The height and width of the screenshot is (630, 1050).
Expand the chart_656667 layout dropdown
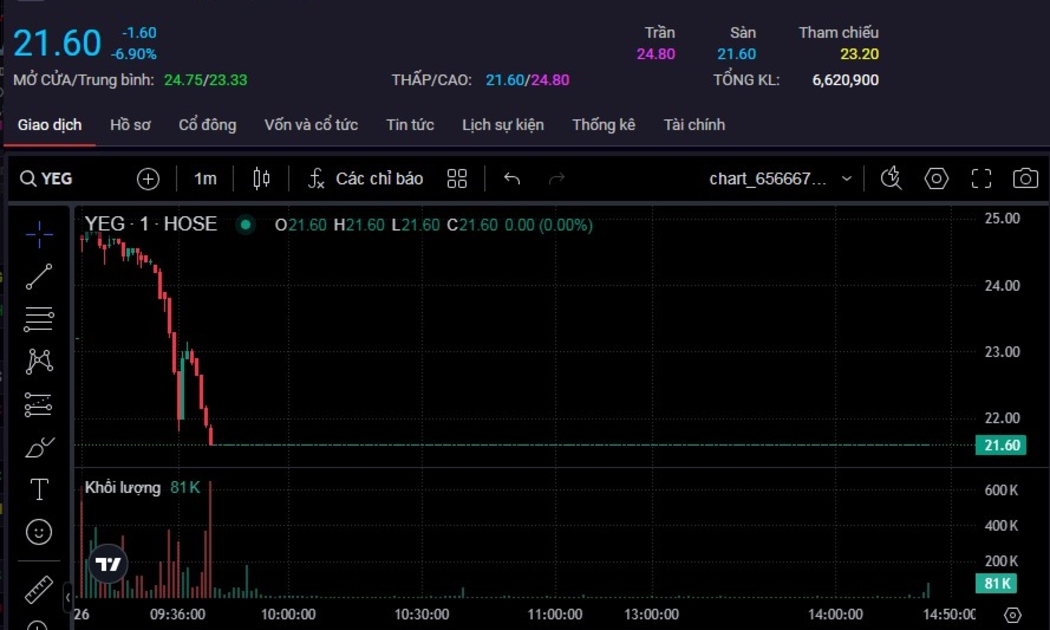pyautogui.click(x=780, y=179)
